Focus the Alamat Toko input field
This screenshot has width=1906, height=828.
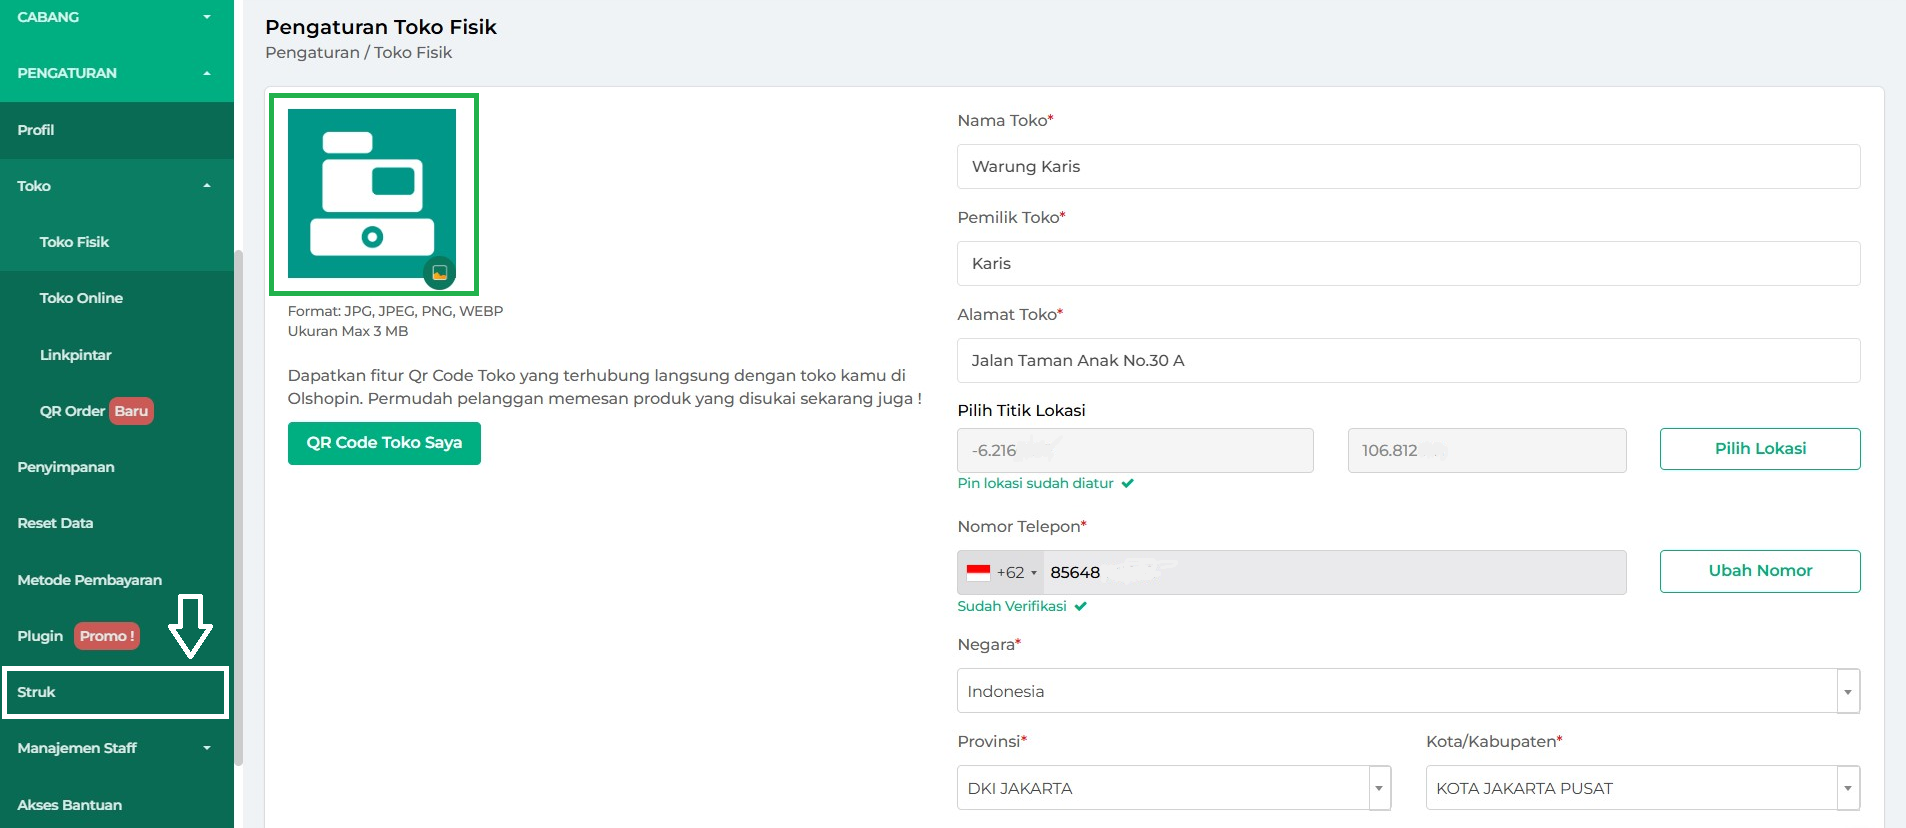pyautogui.click(x=1408, y=360)
